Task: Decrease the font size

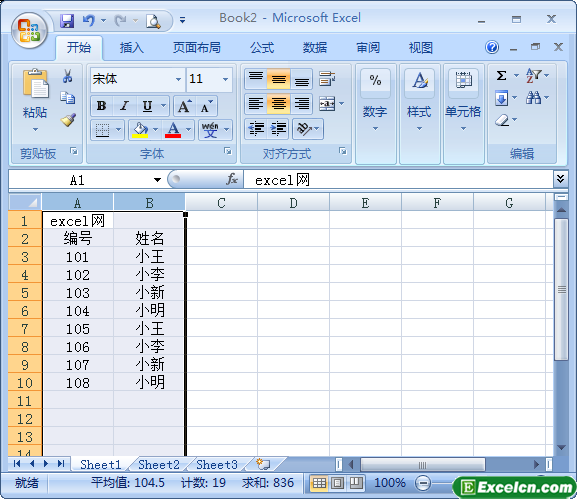Action: [206, 106]
